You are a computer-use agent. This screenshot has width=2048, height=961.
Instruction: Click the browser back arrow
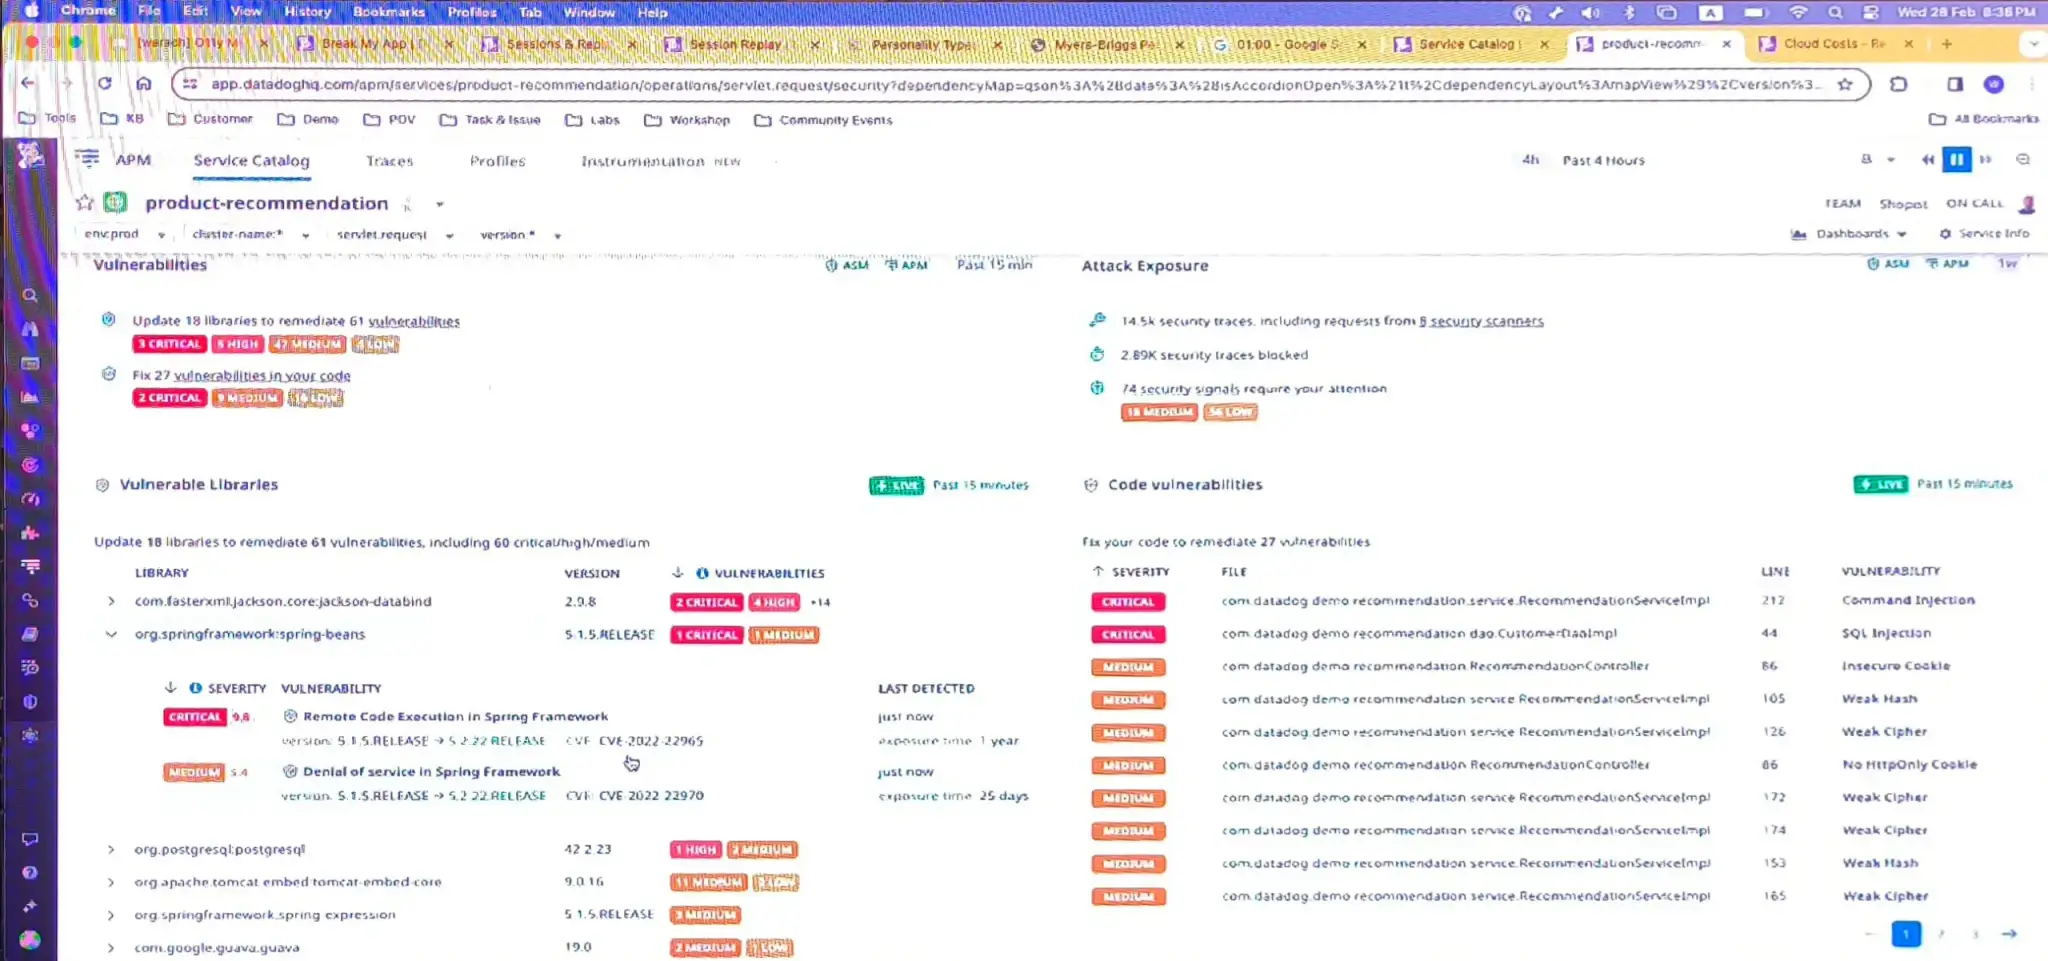(x=28, y=83)
